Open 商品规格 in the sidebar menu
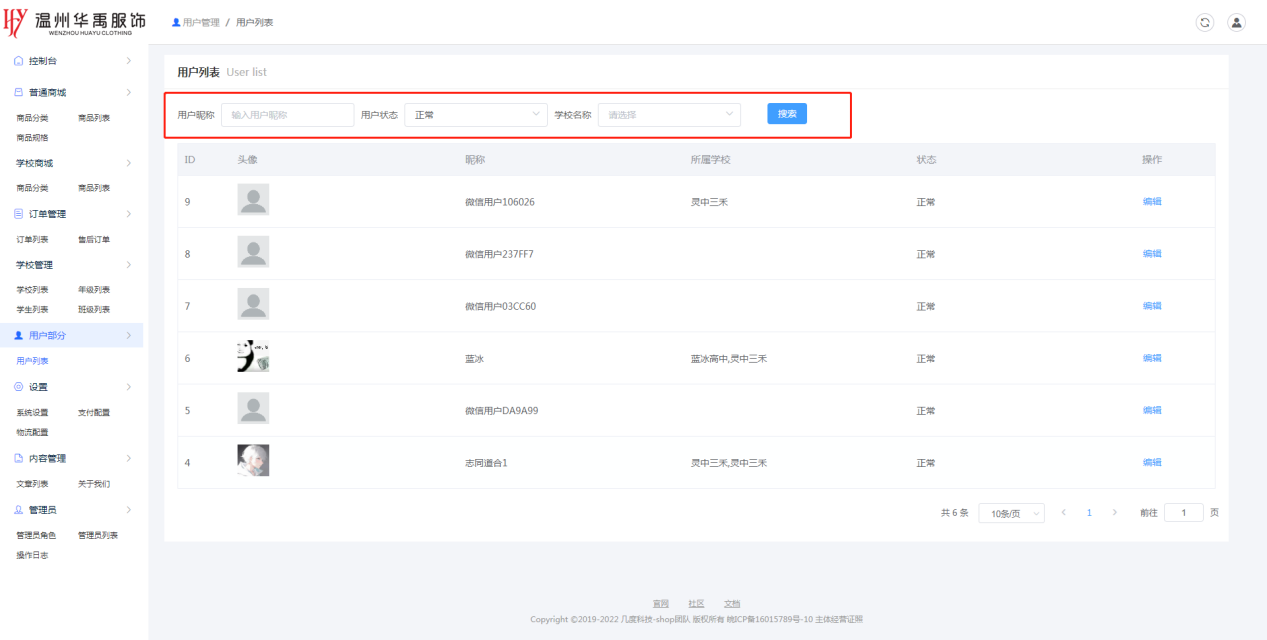1267x640 pixels. [x=32, y=138]
